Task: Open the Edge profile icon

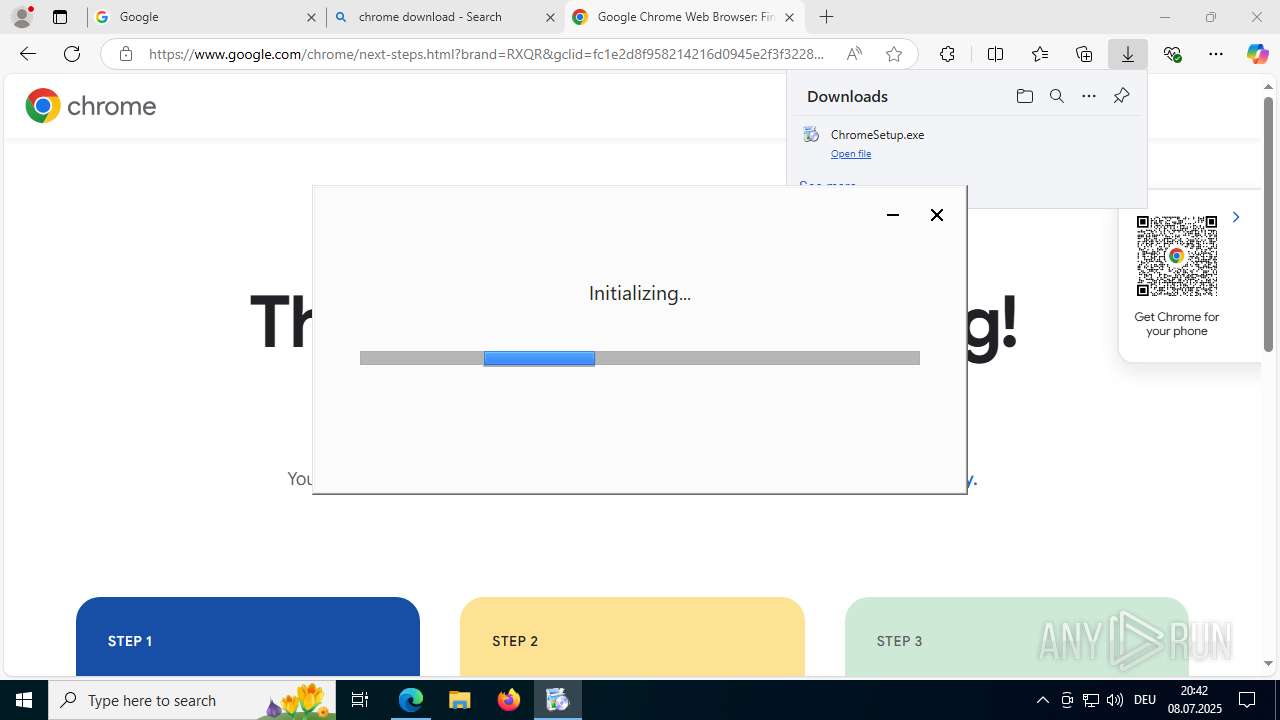Action: coord(21,17)
